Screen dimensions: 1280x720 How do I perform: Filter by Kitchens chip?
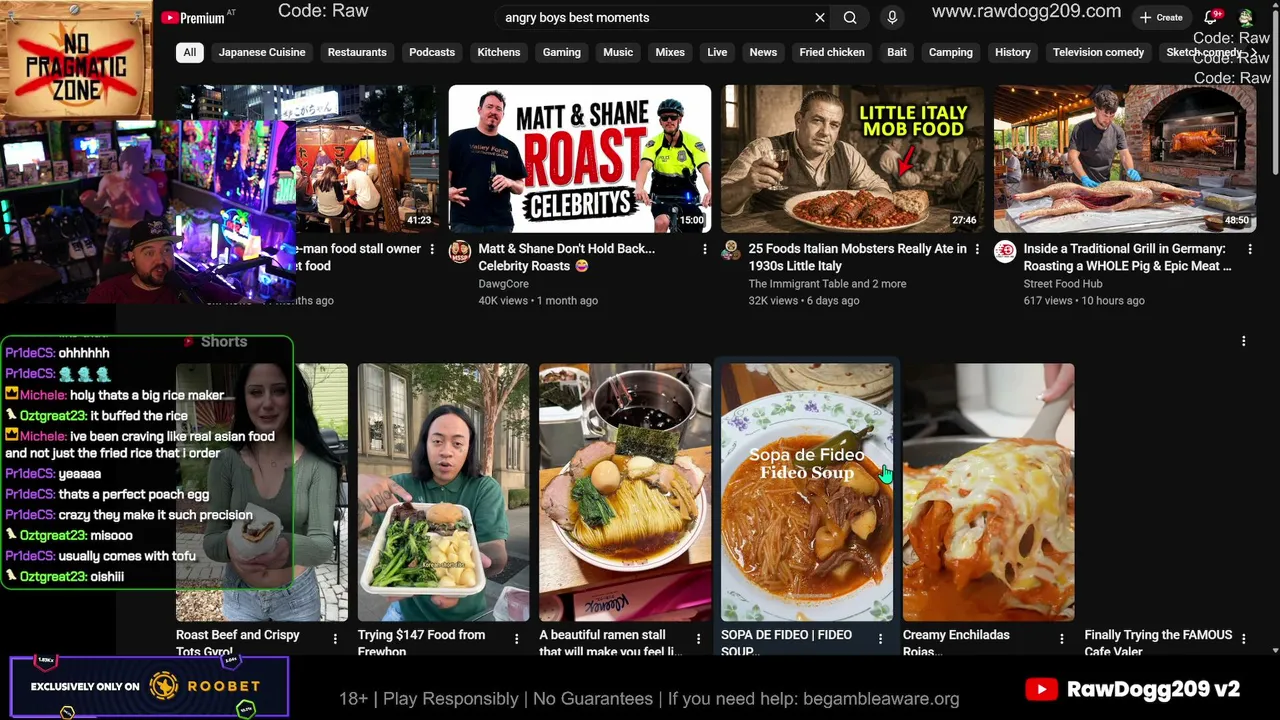[x=499, y=52]
